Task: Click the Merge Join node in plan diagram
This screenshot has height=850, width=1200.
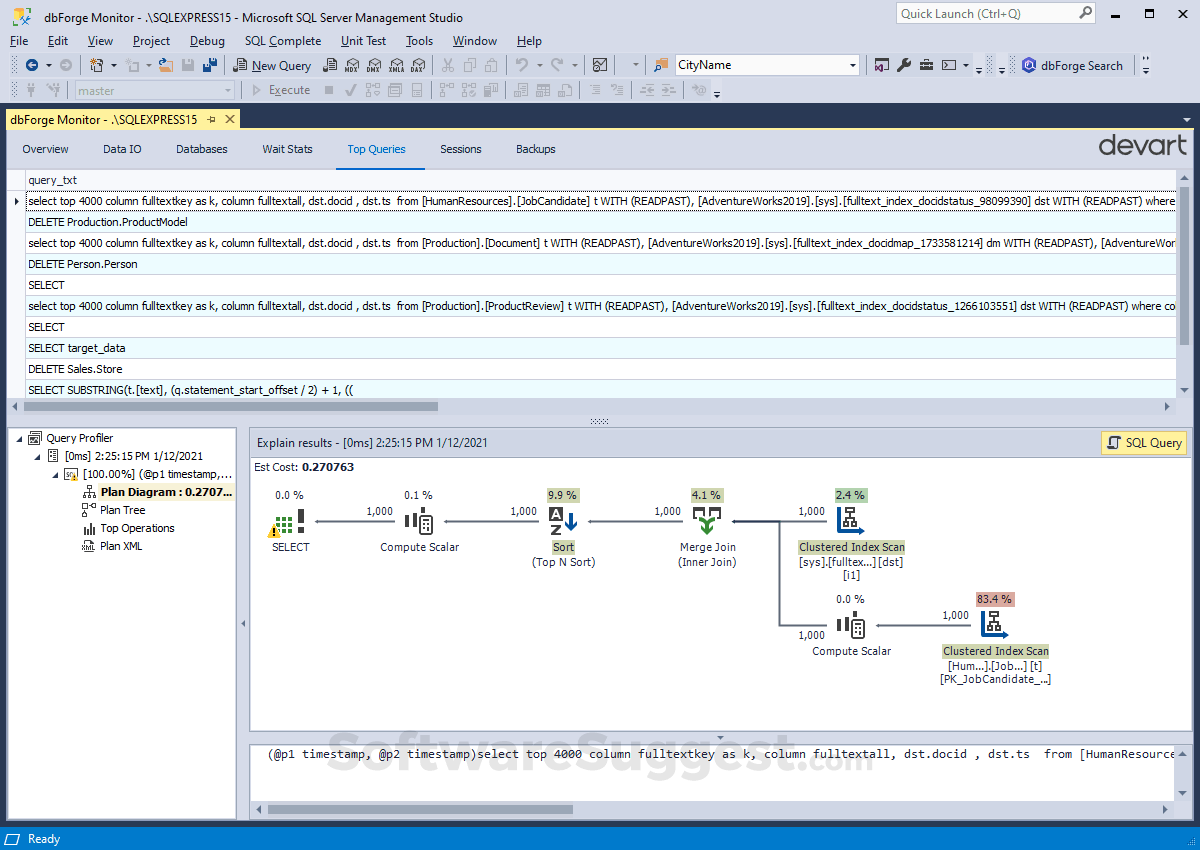Action: tap(707, 518)
